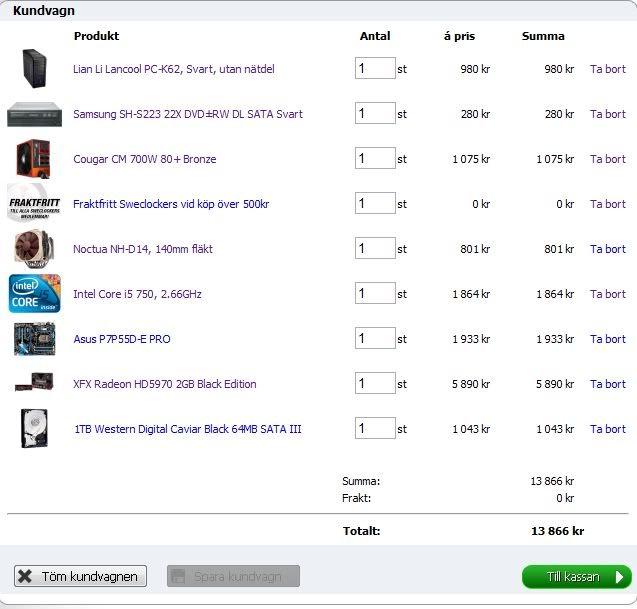This screenshot has width=637, height=609.
Task: Remove Cougar CM 700W via Ta bort
Action: point(608,159)
